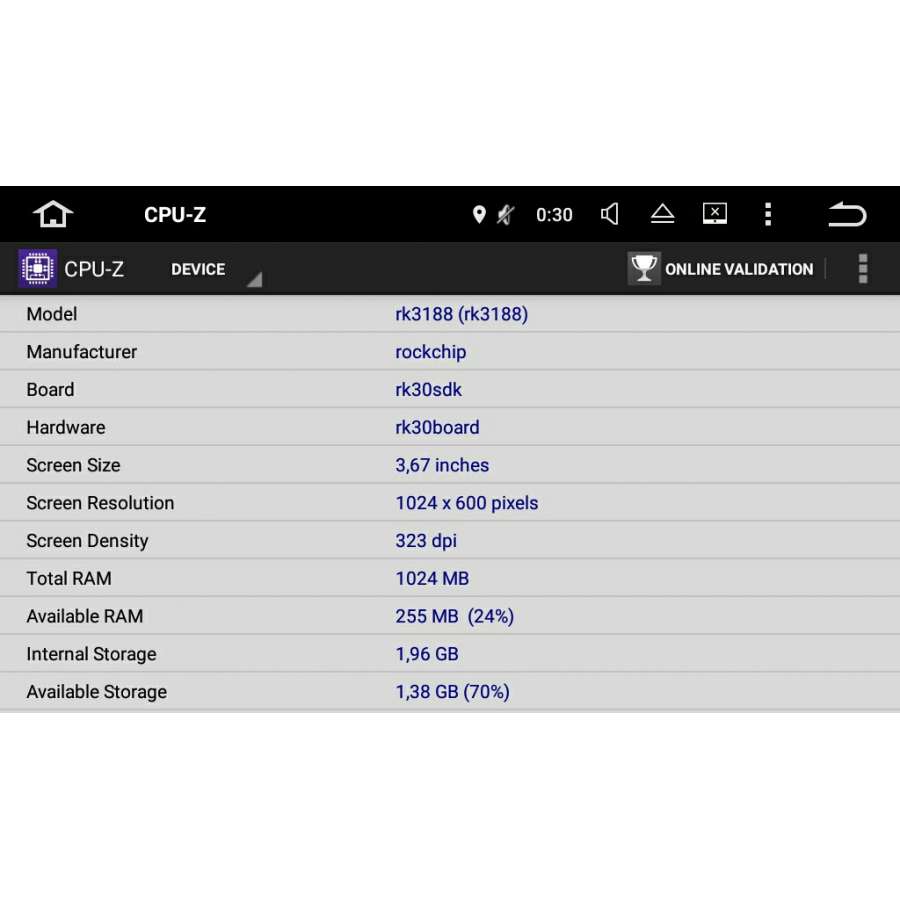Select the Available Storage label
Viewport: 900px width, 900px height.
pos(96,692)
